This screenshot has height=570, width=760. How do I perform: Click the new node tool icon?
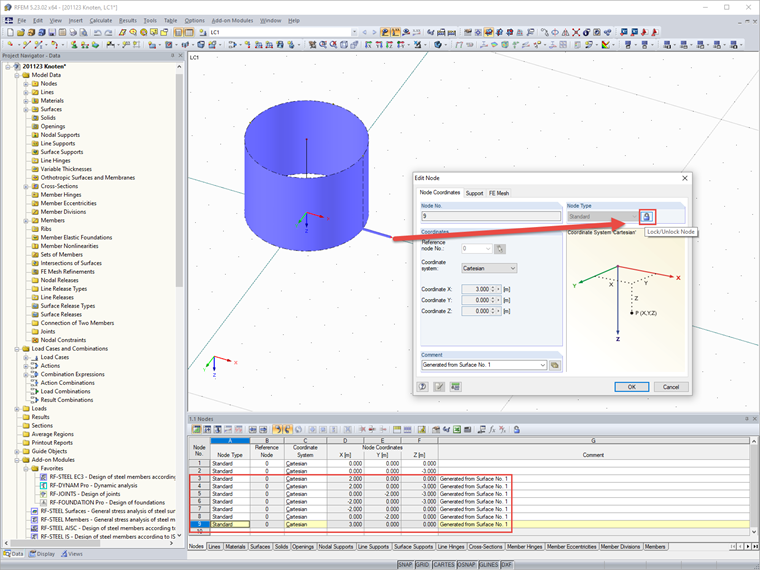click(x=10, y=45)
